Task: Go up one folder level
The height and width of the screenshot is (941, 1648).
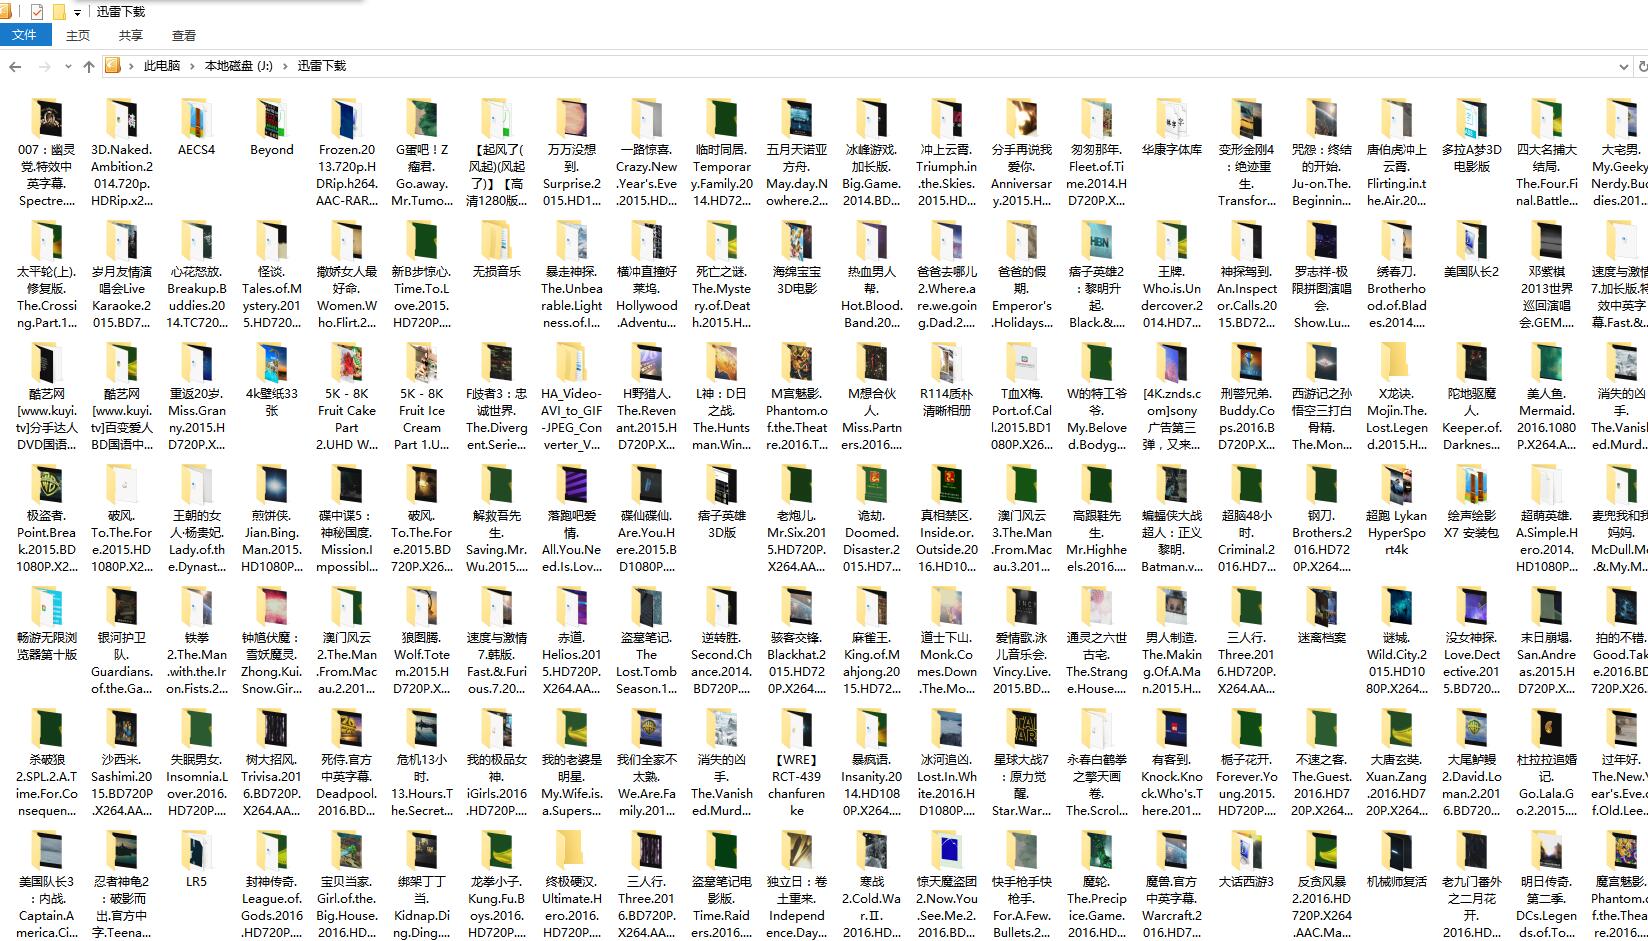Action: [89, 66]
